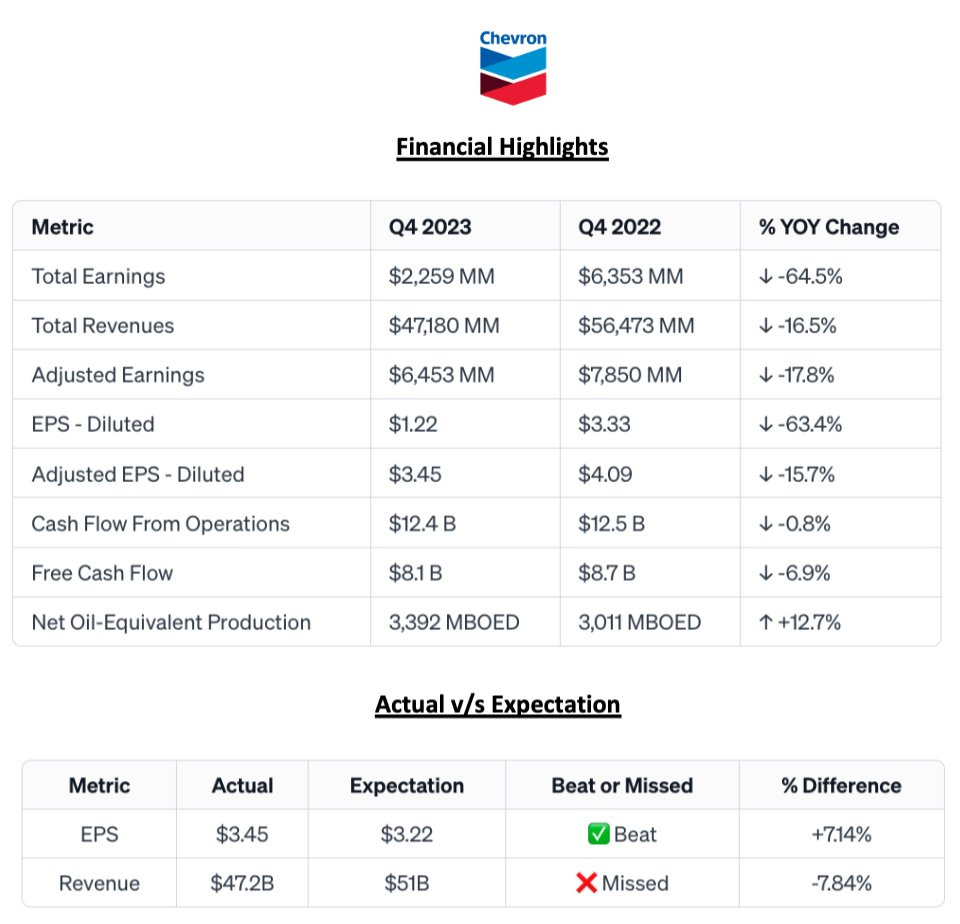
Task: Click the green check mark beside Beat
Action: click(x=599, y=834)
